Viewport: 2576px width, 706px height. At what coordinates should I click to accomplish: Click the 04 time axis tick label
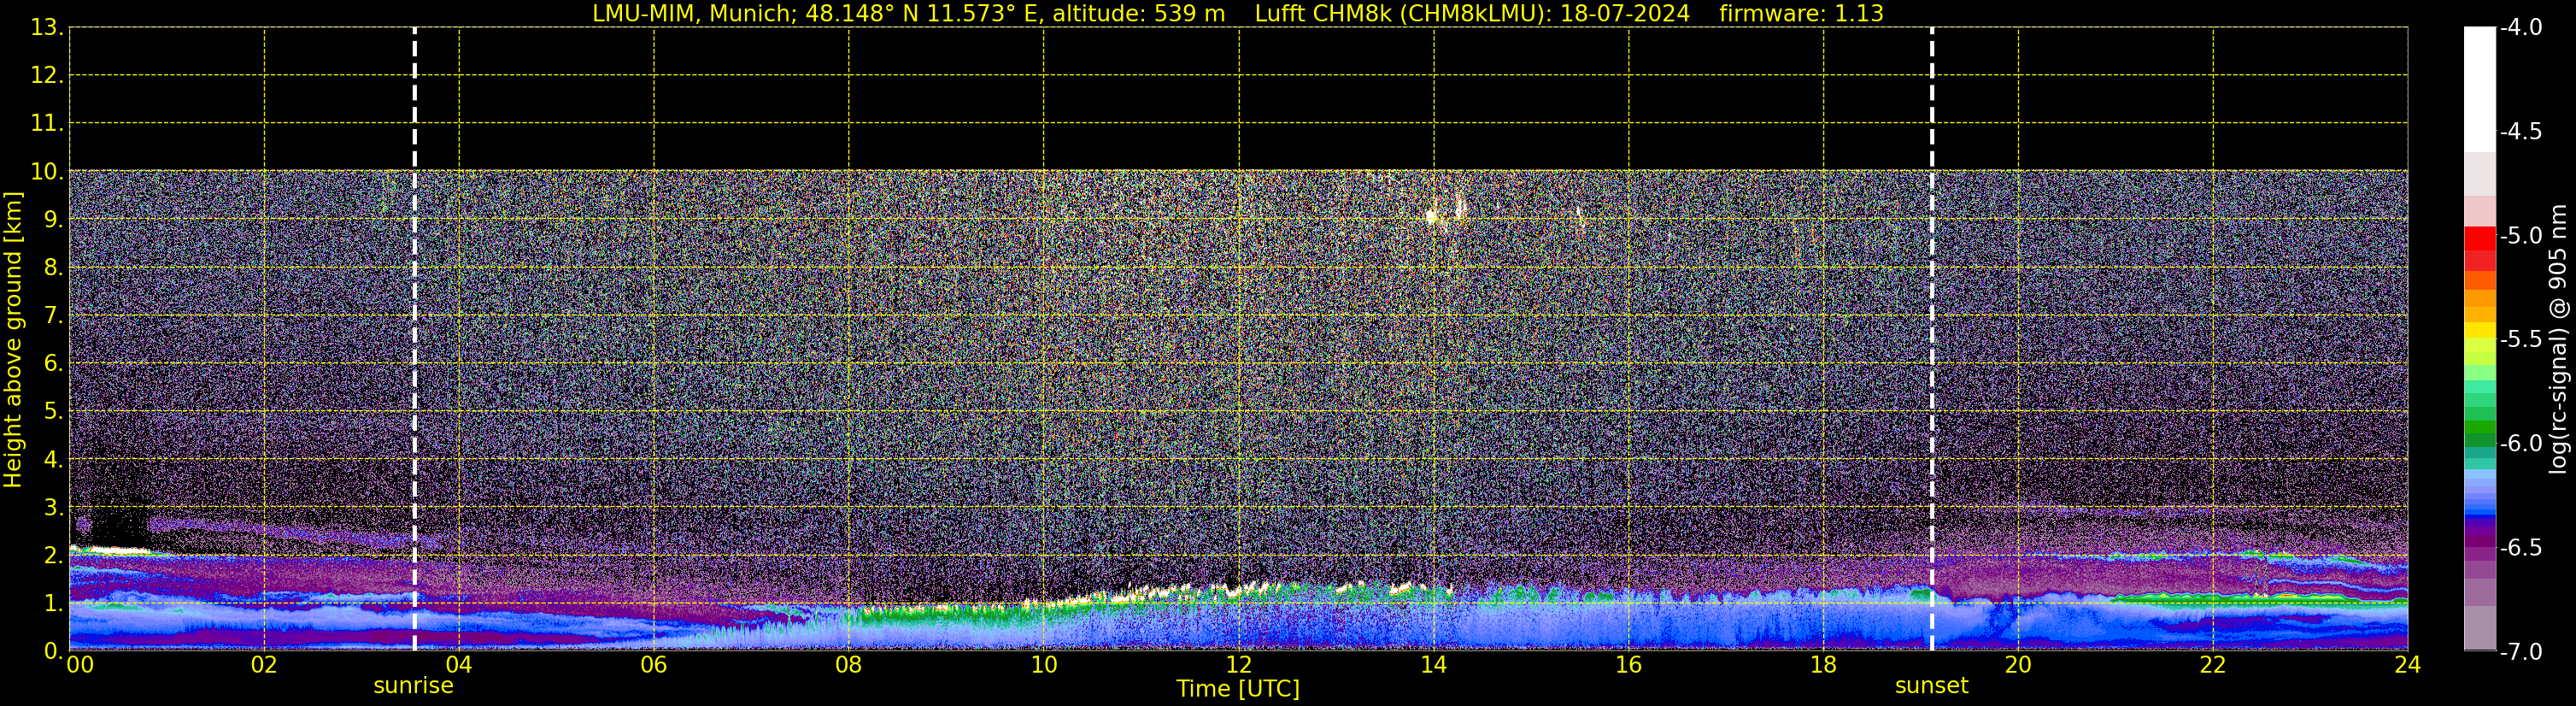[x=459, y=666]
